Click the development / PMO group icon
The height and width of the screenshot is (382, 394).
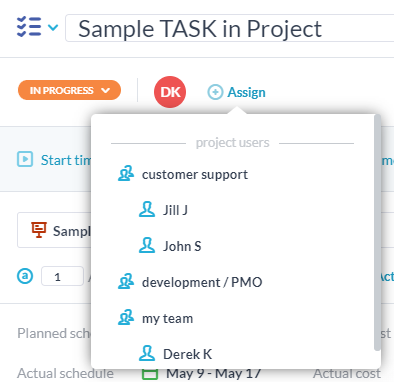click(126, 282)
